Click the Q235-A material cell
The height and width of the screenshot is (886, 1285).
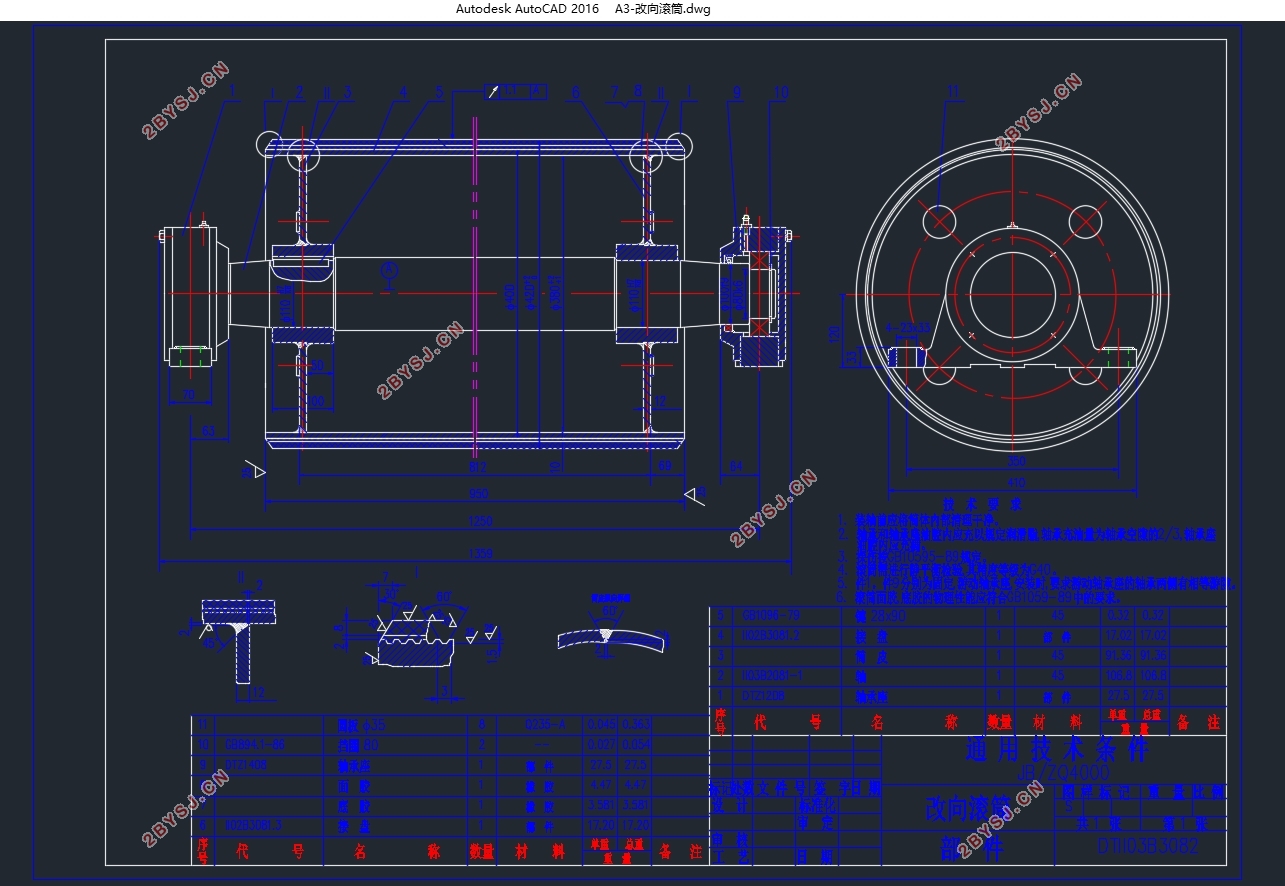tap(546, 723)
